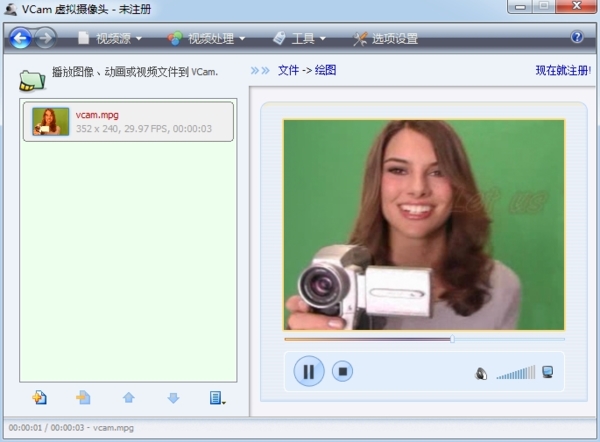Open the 视频处理 dropdown menu
This screenshot has width=600, height=442.
coord(206,39)
